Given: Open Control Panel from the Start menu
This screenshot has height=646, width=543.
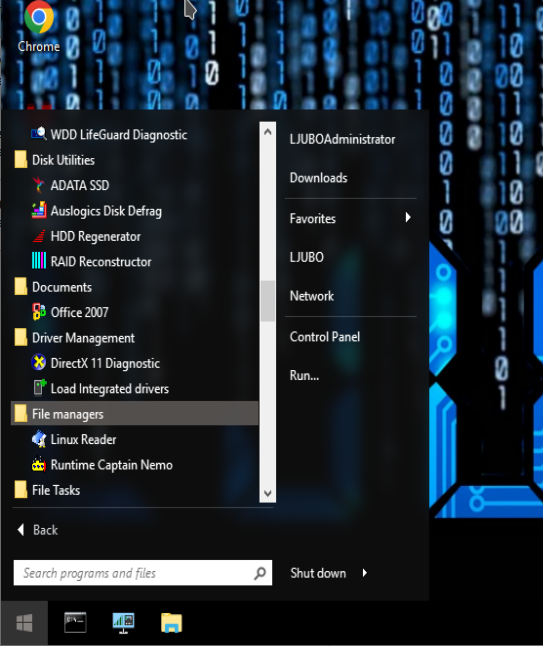Looking at the screenshot, I should click(x=325, y=337).
